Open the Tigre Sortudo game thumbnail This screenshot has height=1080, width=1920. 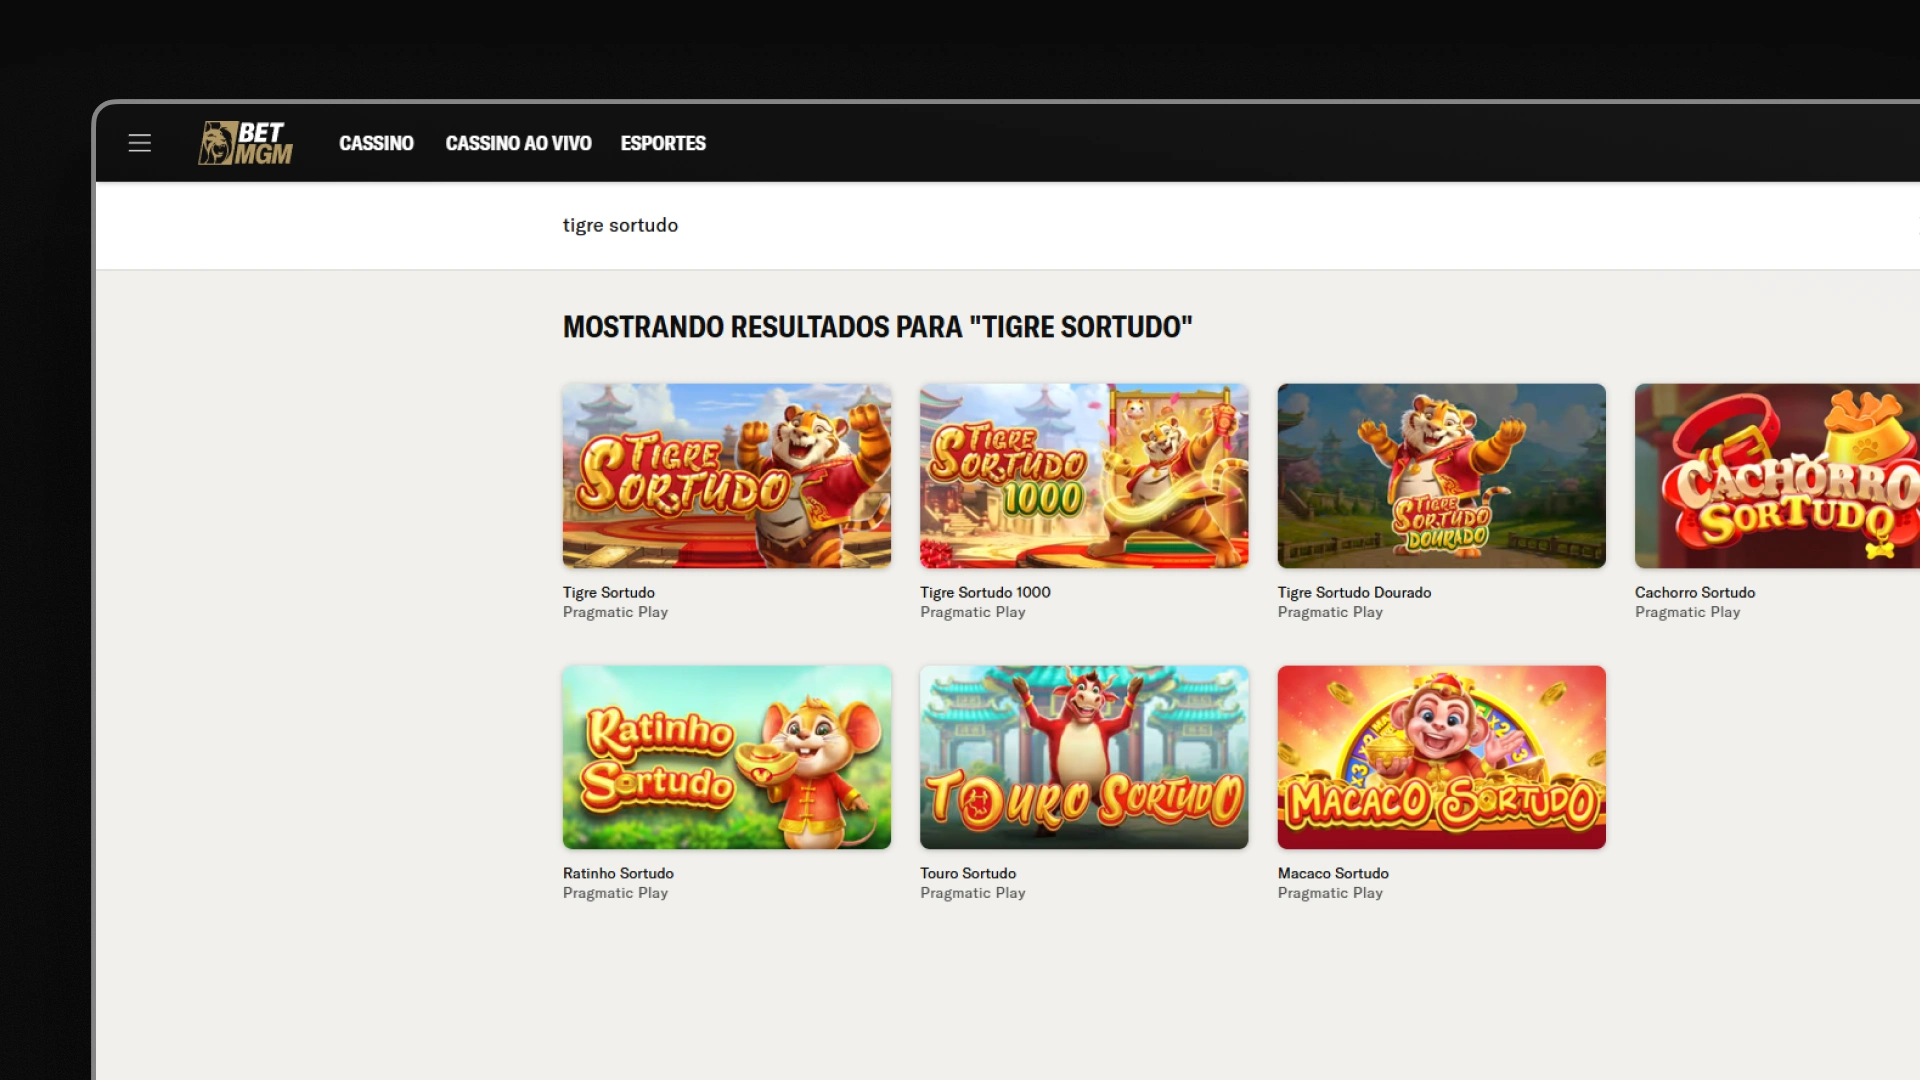(727, 476)
